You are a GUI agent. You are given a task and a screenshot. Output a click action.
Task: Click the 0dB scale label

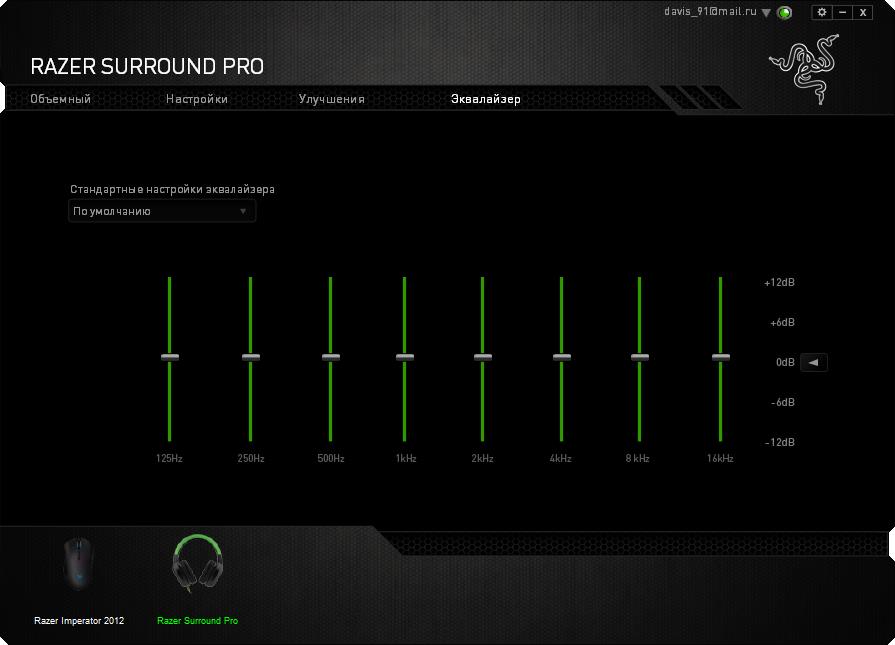pos(785,362)
